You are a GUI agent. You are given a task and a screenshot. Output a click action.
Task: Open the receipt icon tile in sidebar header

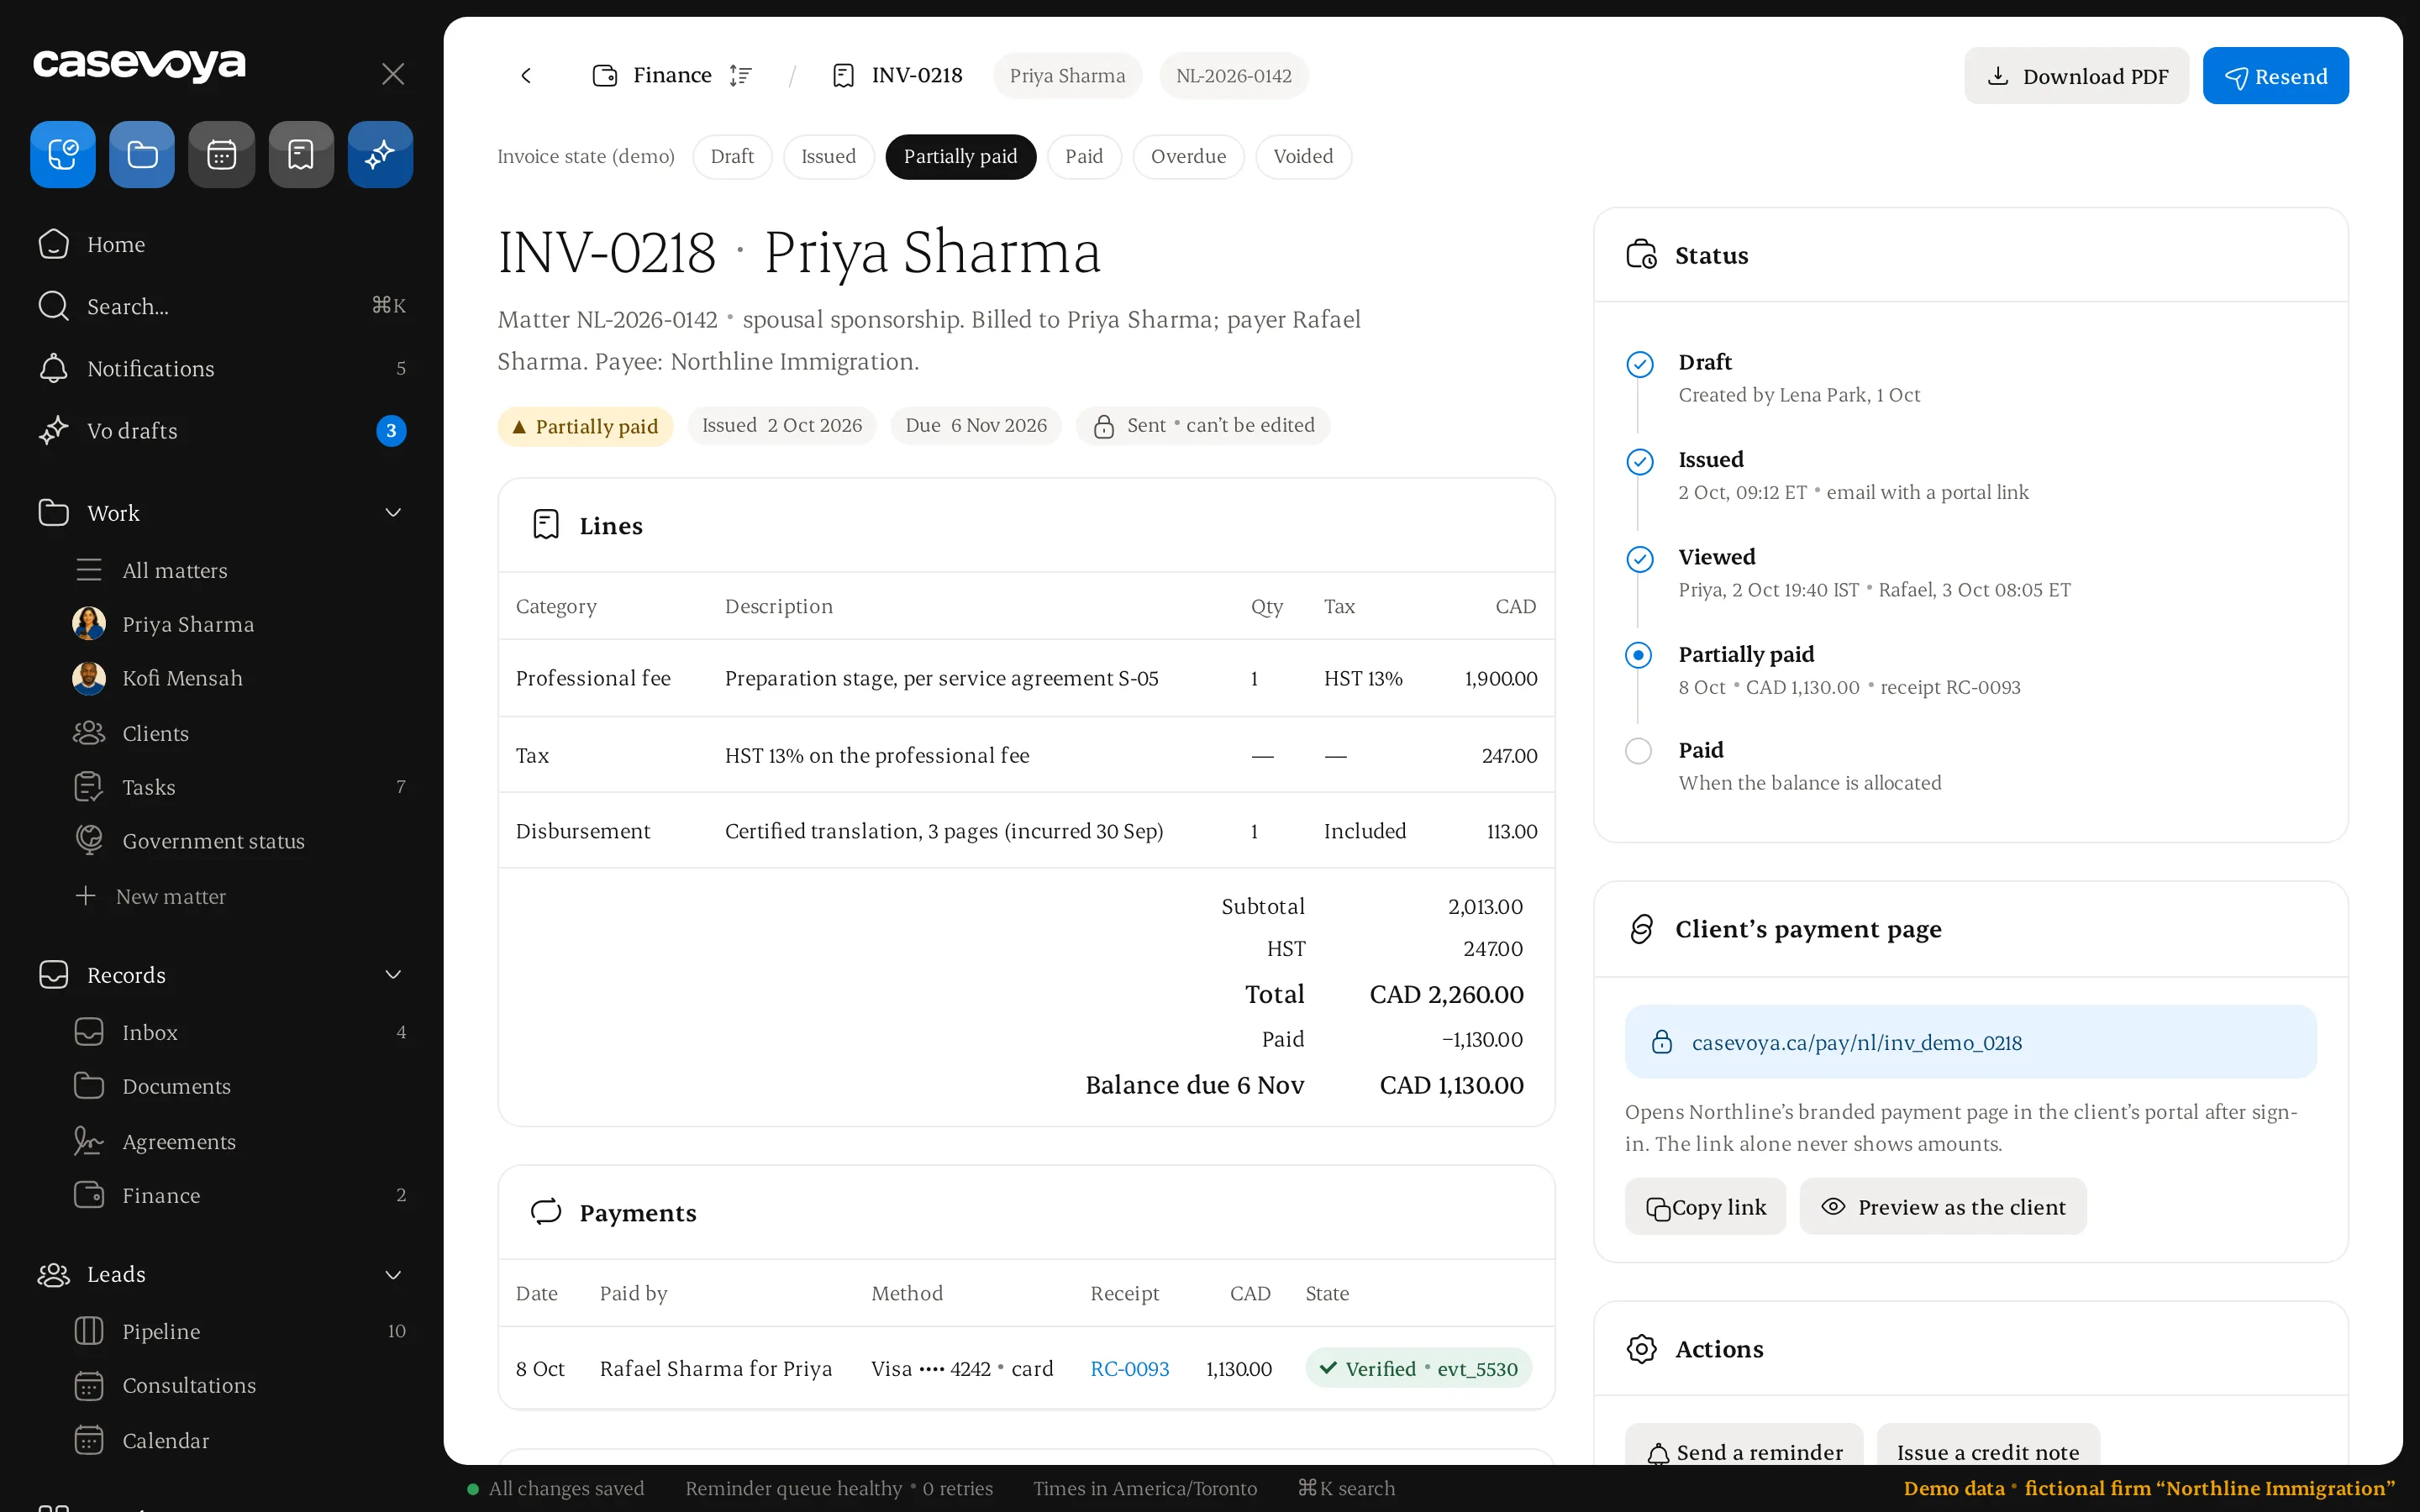coord(301,154)
